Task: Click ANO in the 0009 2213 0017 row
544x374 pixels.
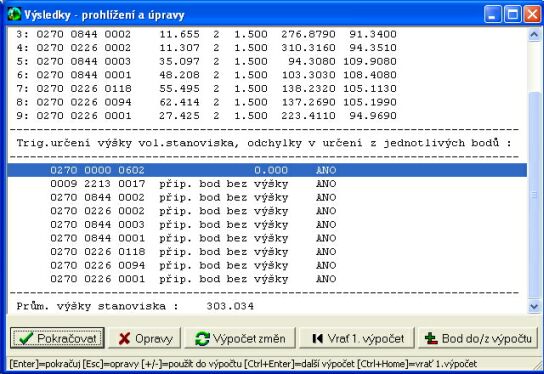Action: pos(326,184)
